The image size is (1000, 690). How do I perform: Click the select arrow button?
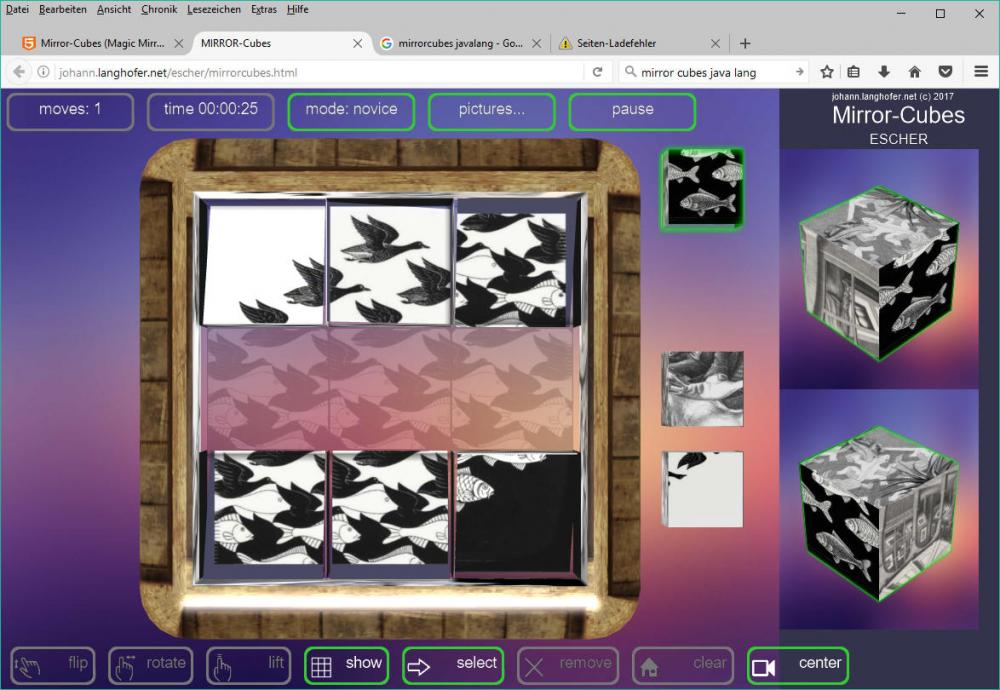tap(453, 666)
